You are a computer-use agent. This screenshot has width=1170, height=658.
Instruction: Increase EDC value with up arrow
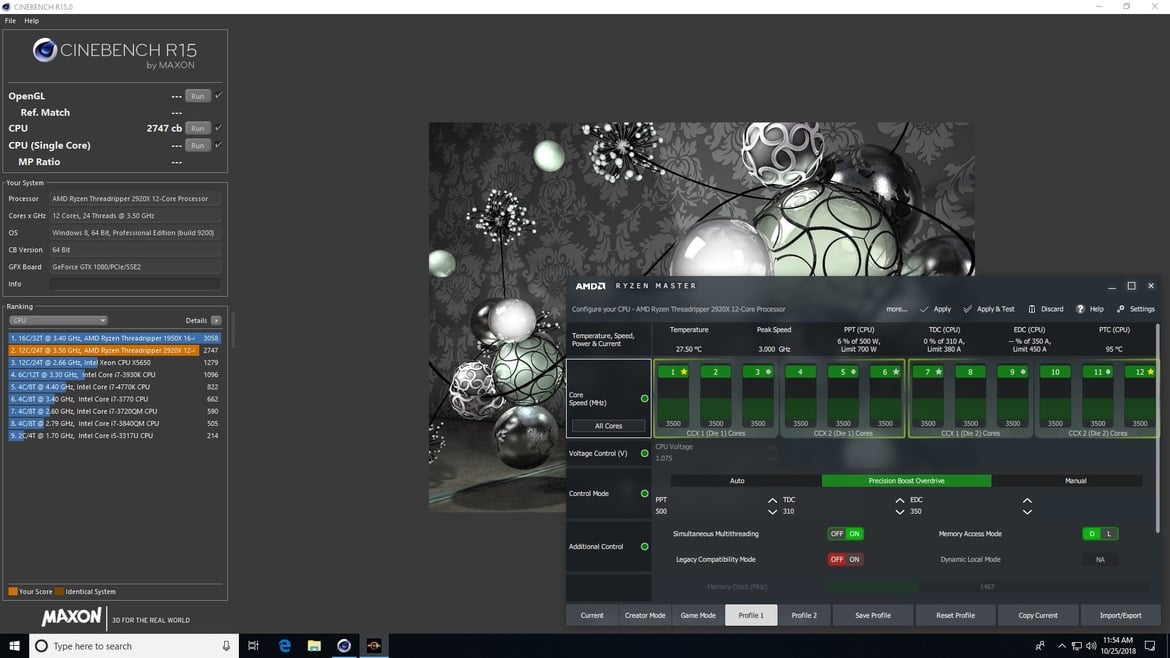1027,501
